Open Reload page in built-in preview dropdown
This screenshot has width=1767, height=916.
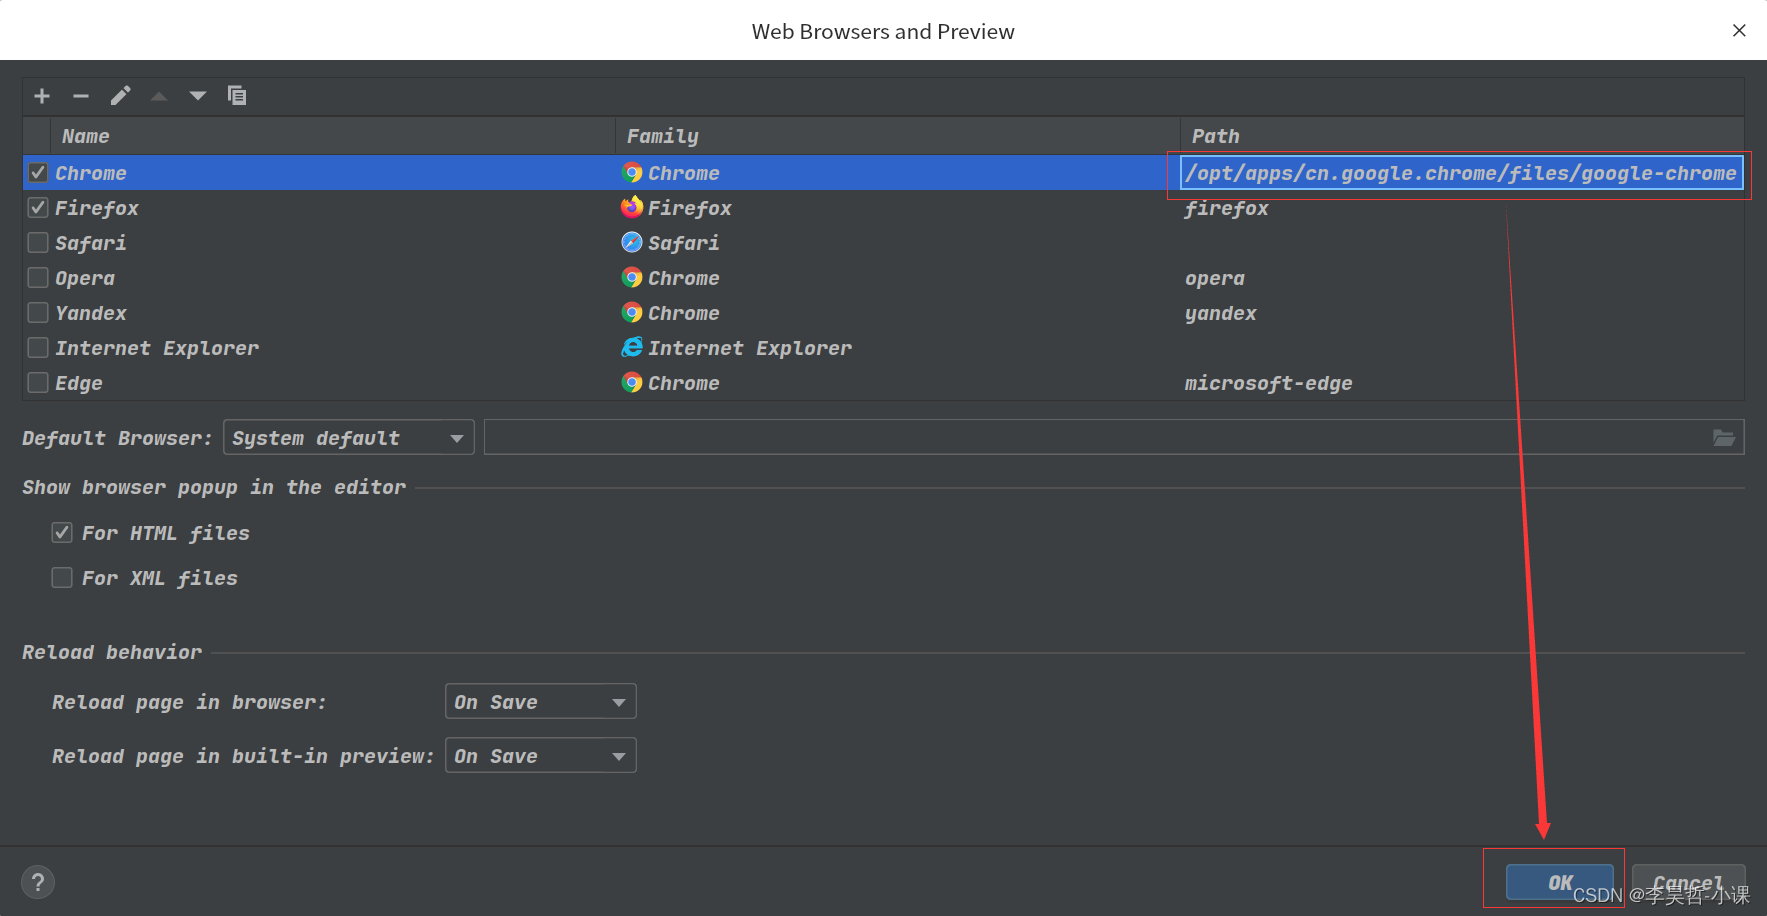[x=540, y=756]
